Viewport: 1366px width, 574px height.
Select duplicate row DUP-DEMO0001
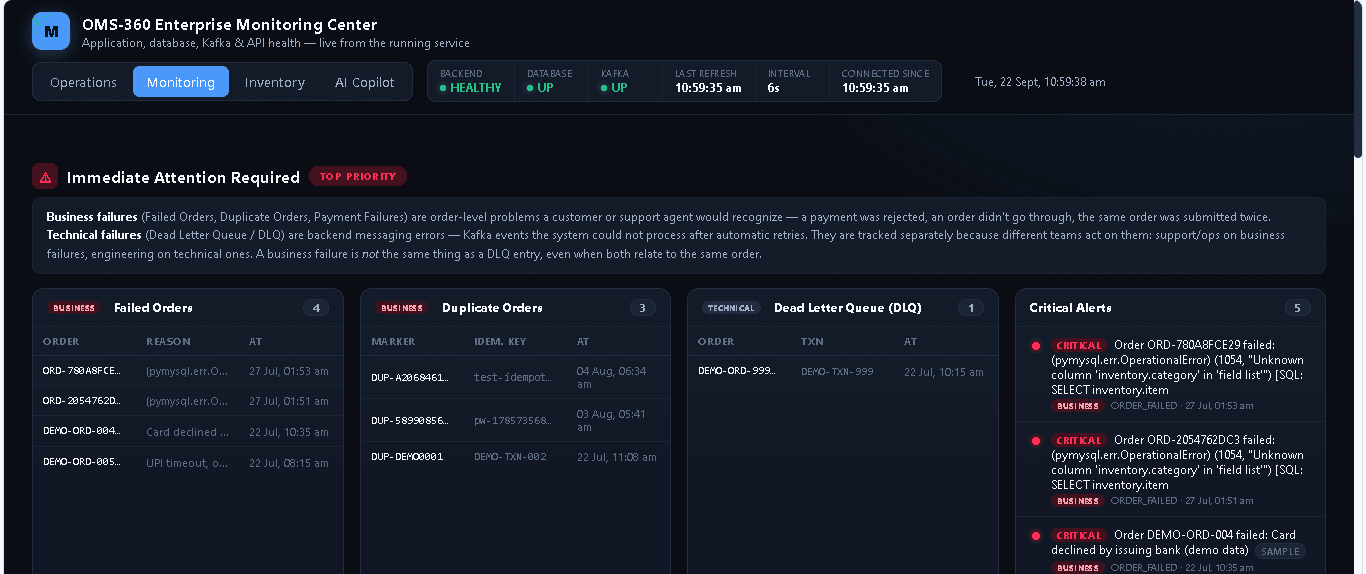click(x=516, y=457)
